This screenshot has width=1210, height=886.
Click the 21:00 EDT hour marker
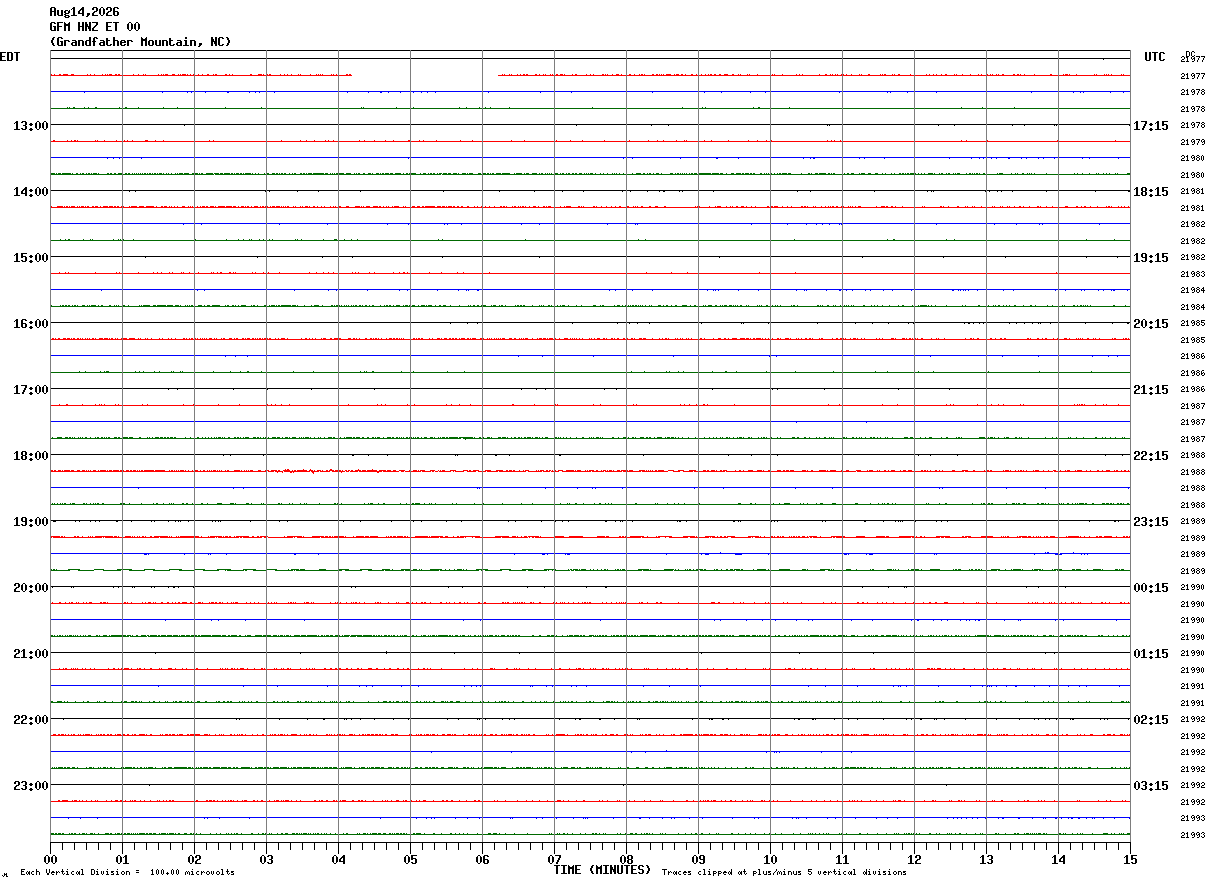click(30, 654)
